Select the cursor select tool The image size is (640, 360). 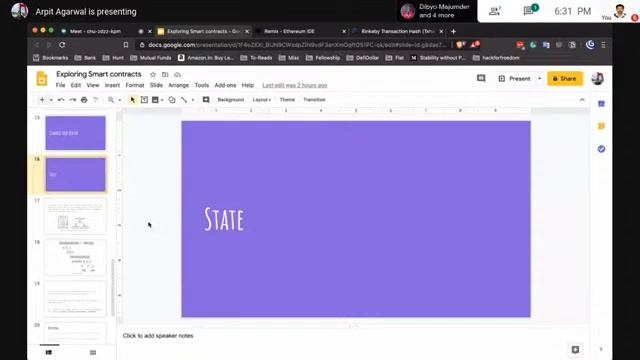(132, 100)
